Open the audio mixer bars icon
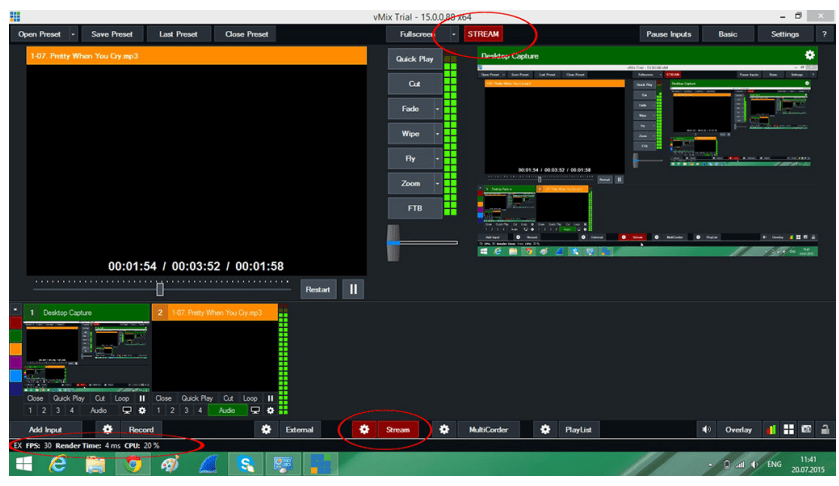Screen dimensions: 839x486 pos(771,429)
